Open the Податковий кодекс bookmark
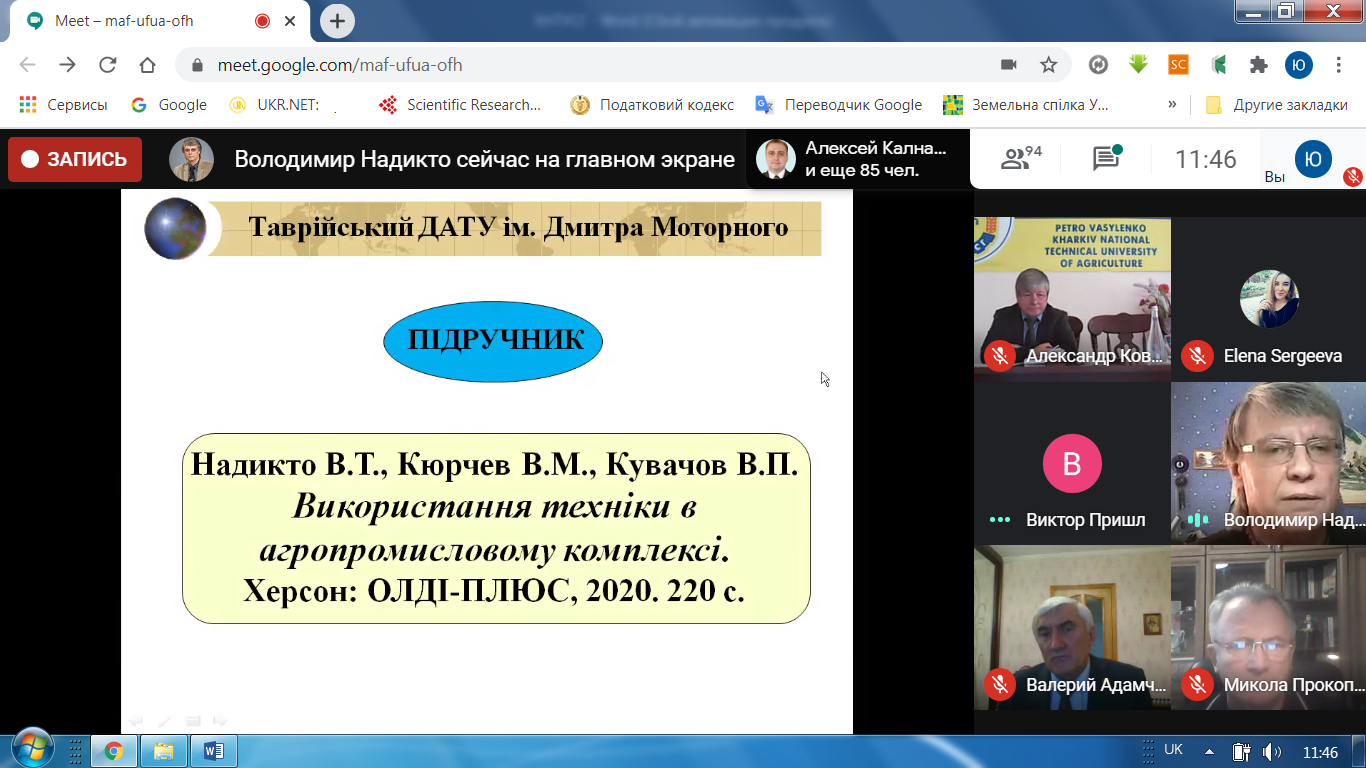The width and height of the screenshot is (1366, 768). (x=652, y=104)
